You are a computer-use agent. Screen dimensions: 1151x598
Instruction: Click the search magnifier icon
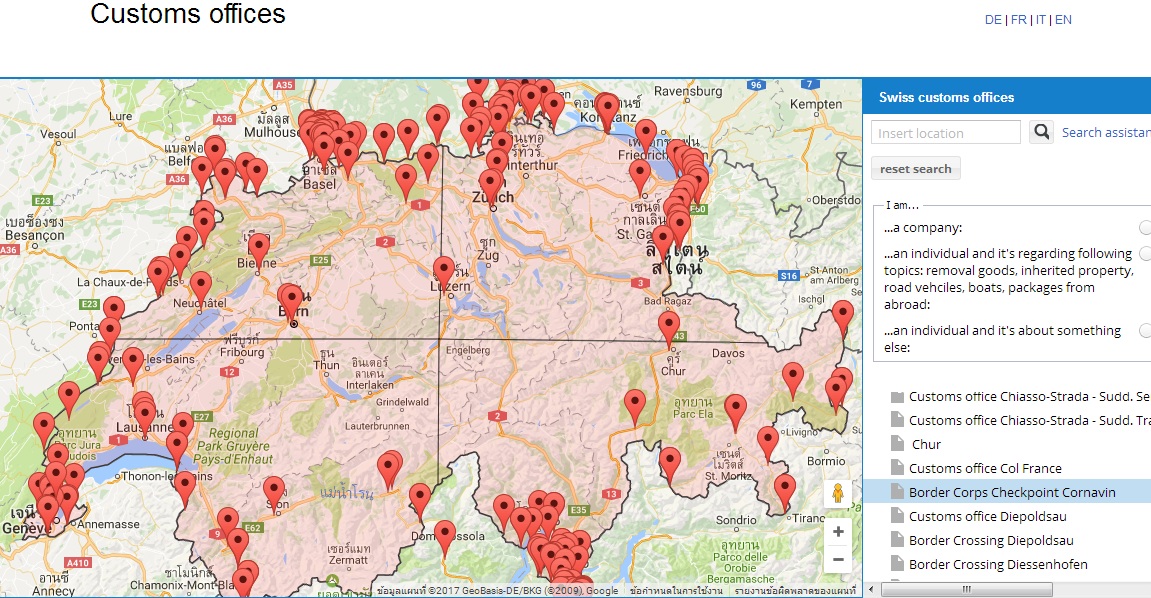point(1041,132)
